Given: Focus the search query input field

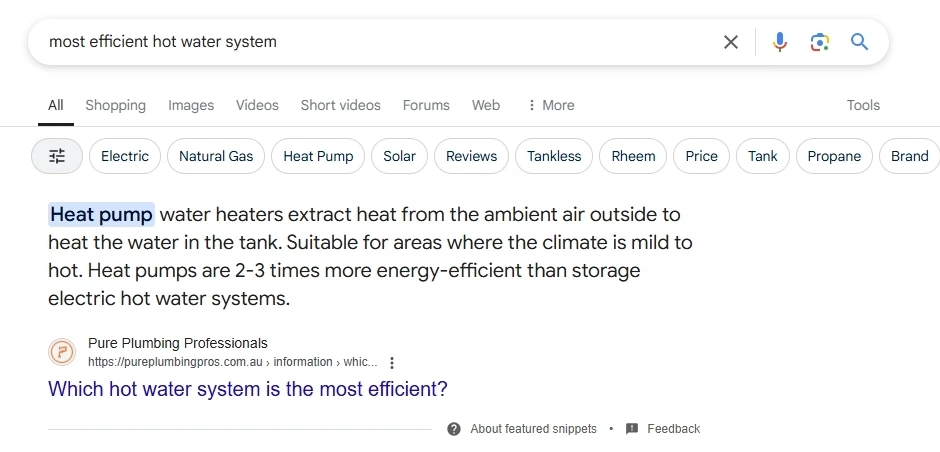Looking at the screenshot, I should pos(378,42).
